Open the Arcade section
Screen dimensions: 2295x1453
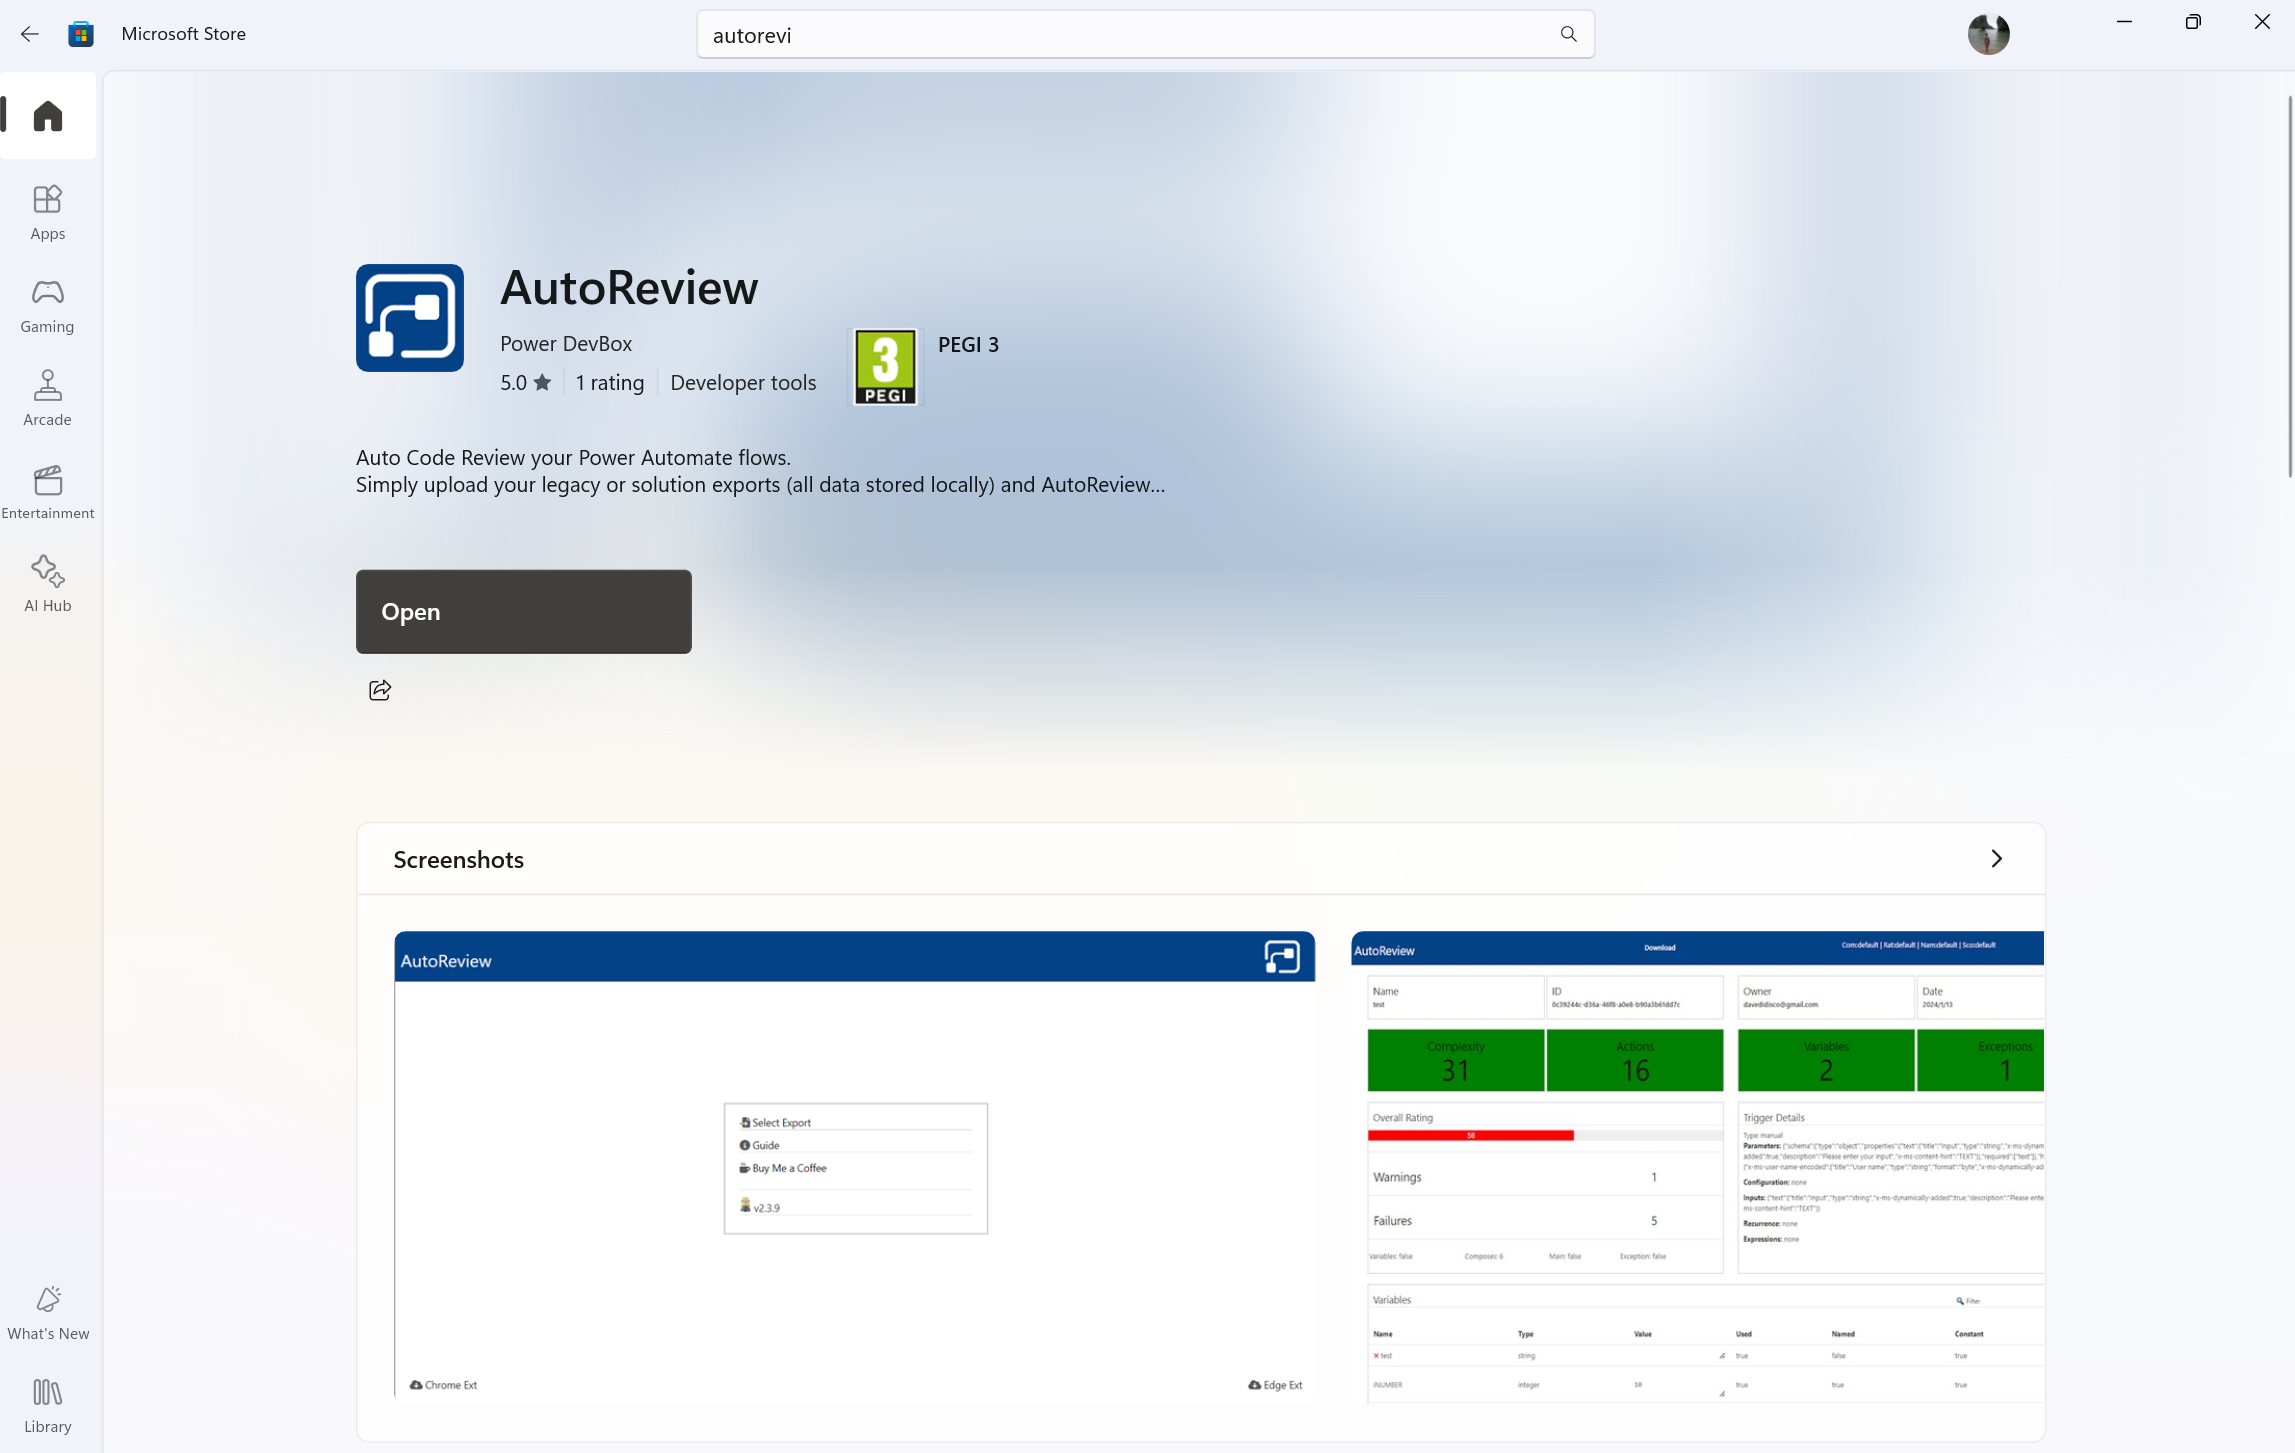click(48, 398)
